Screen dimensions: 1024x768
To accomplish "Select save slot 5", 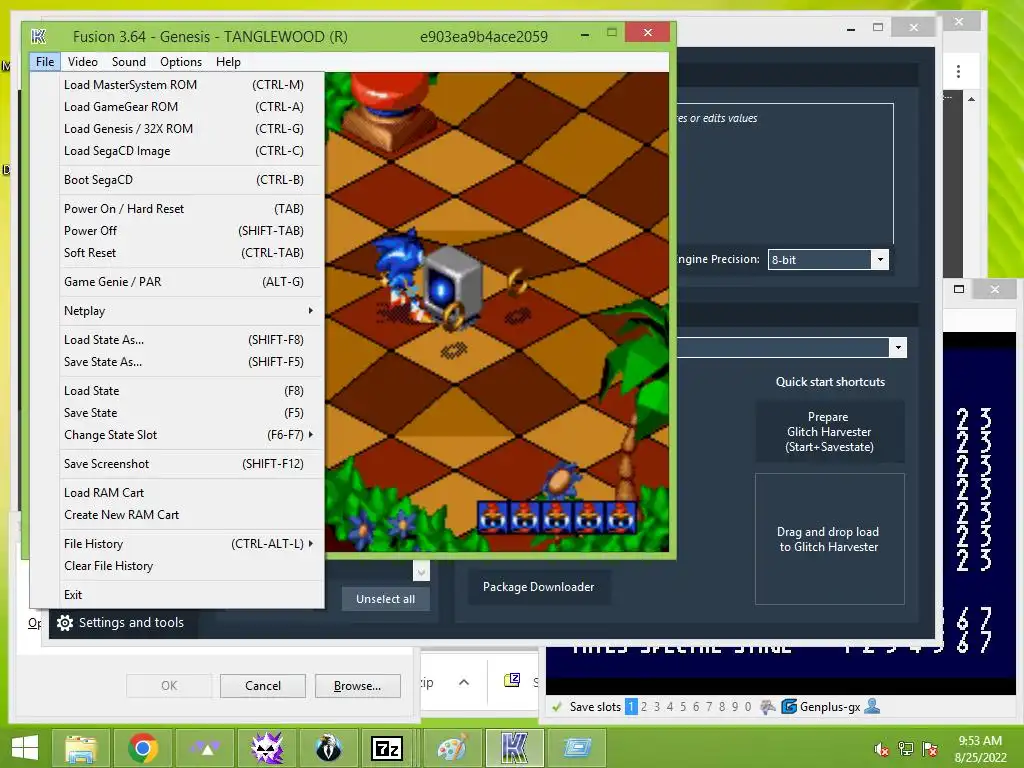I will [683, 707].
